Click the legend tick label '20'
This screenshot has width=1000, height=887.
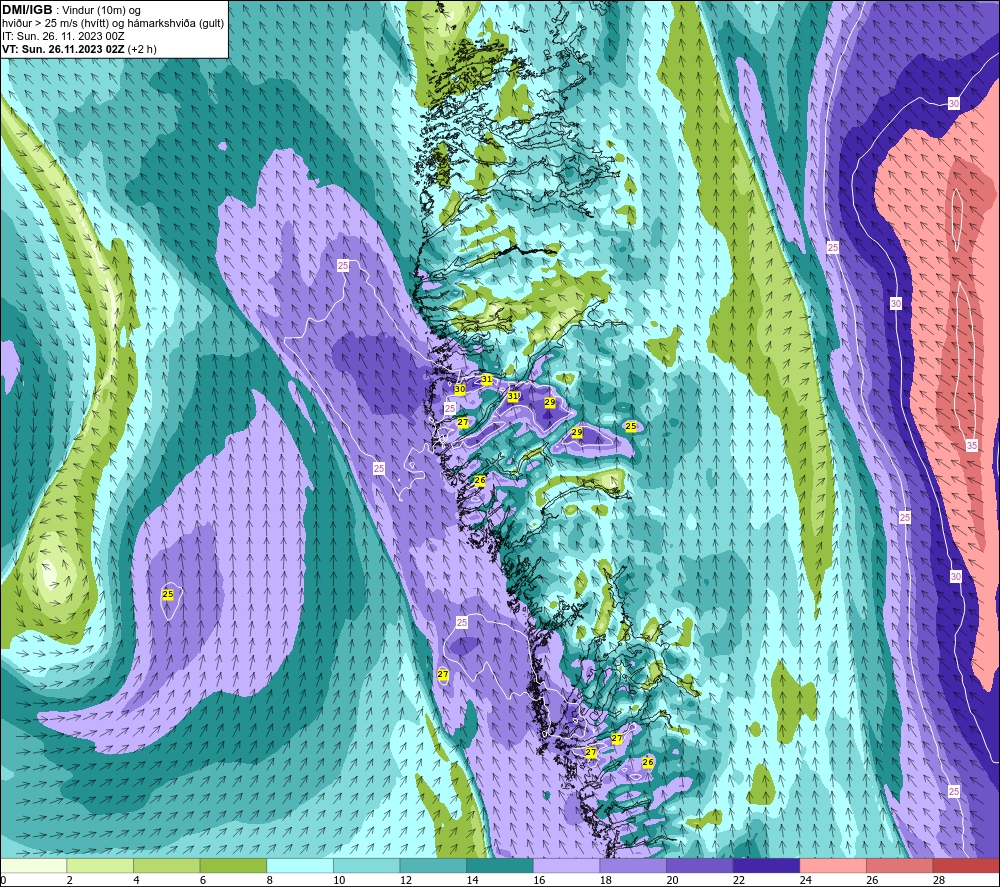(672, 880)
